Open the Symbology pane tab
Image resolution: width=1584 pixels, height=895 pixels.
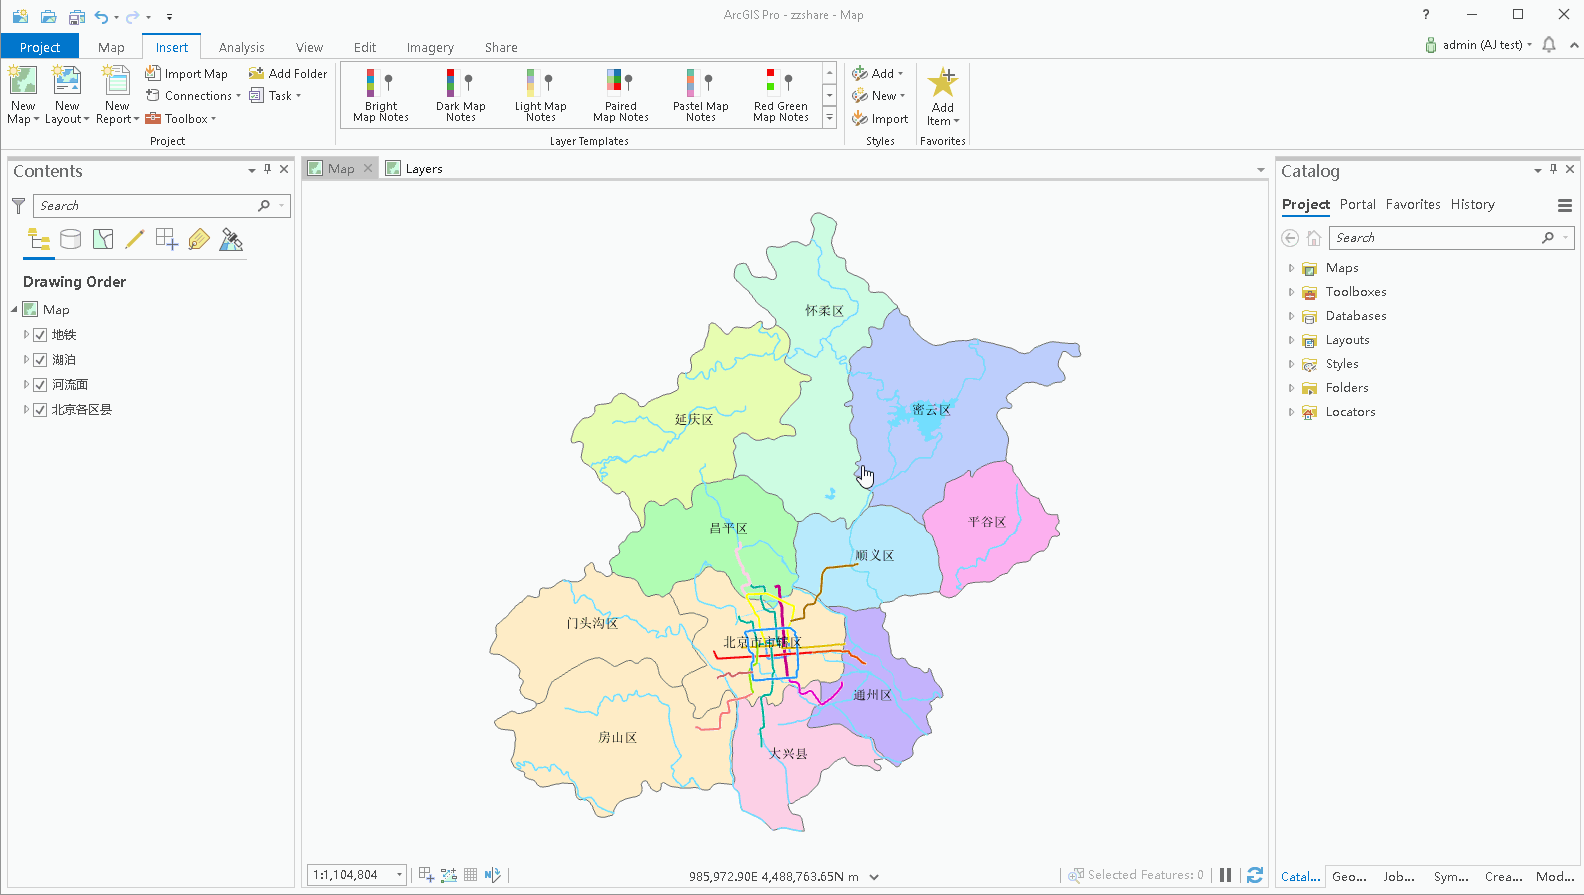1451,877
